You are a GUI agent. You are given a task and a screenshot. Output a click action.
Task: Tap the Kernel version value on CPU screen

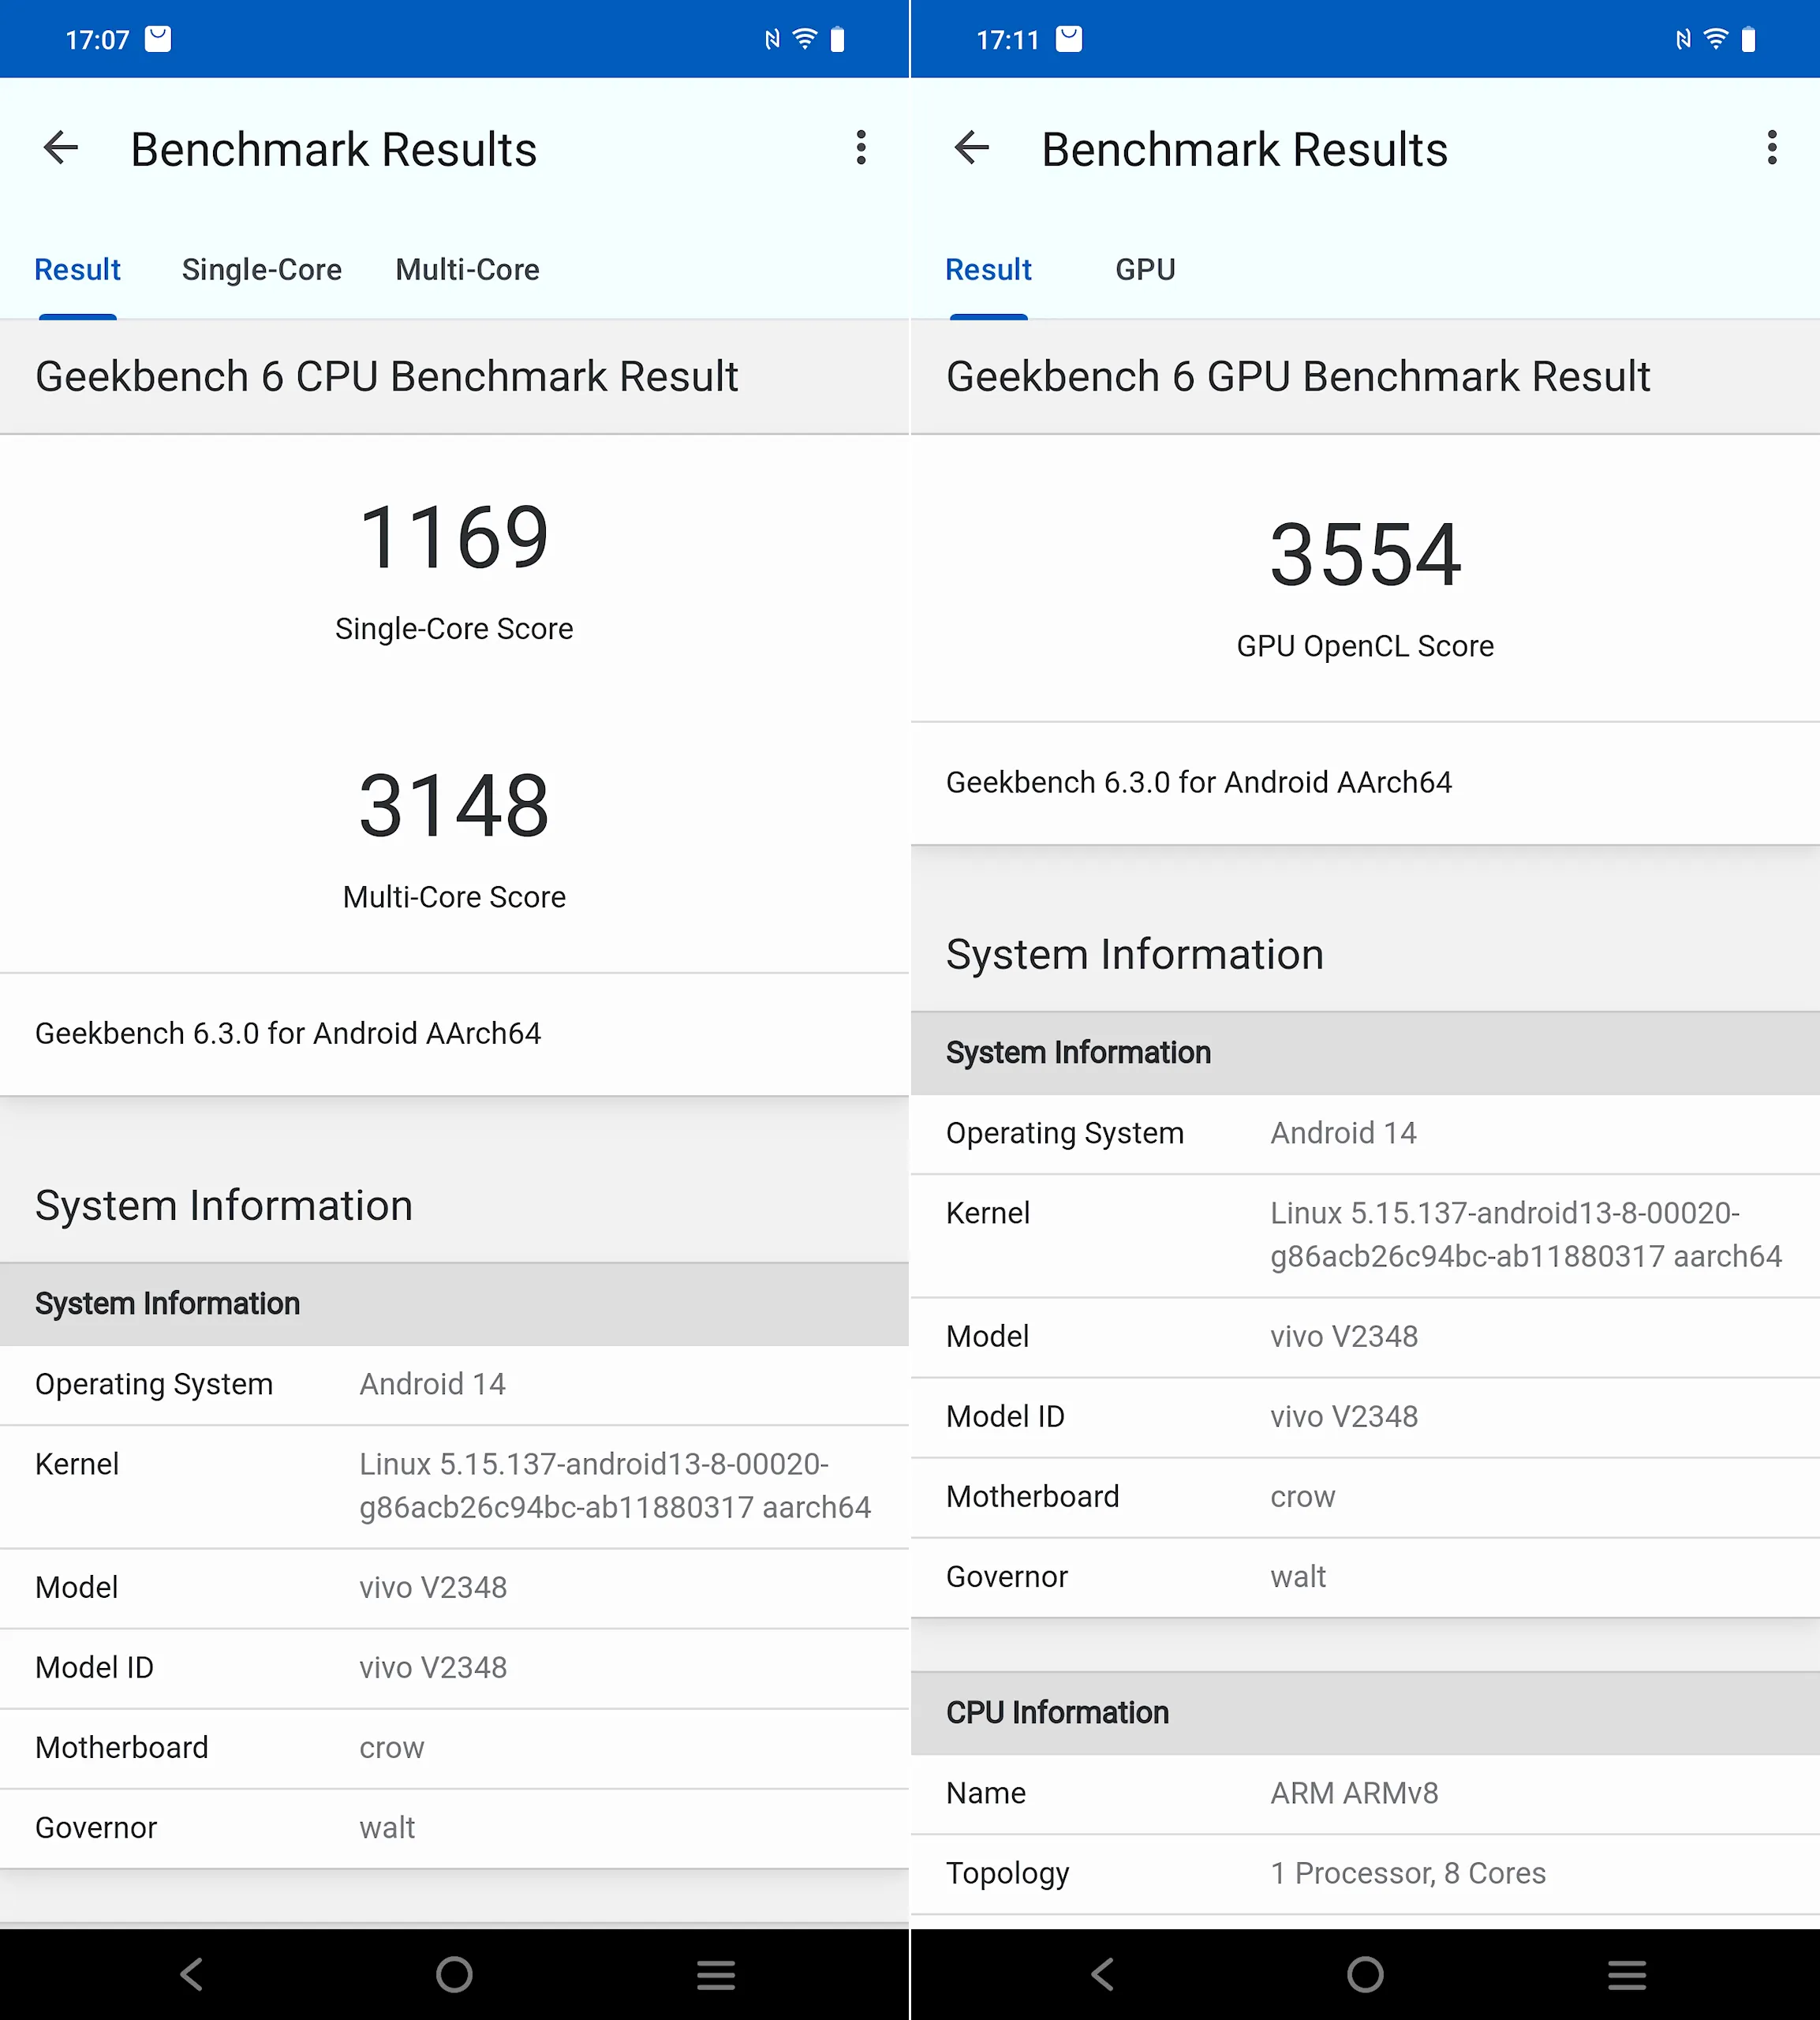tap(615, 1485)
